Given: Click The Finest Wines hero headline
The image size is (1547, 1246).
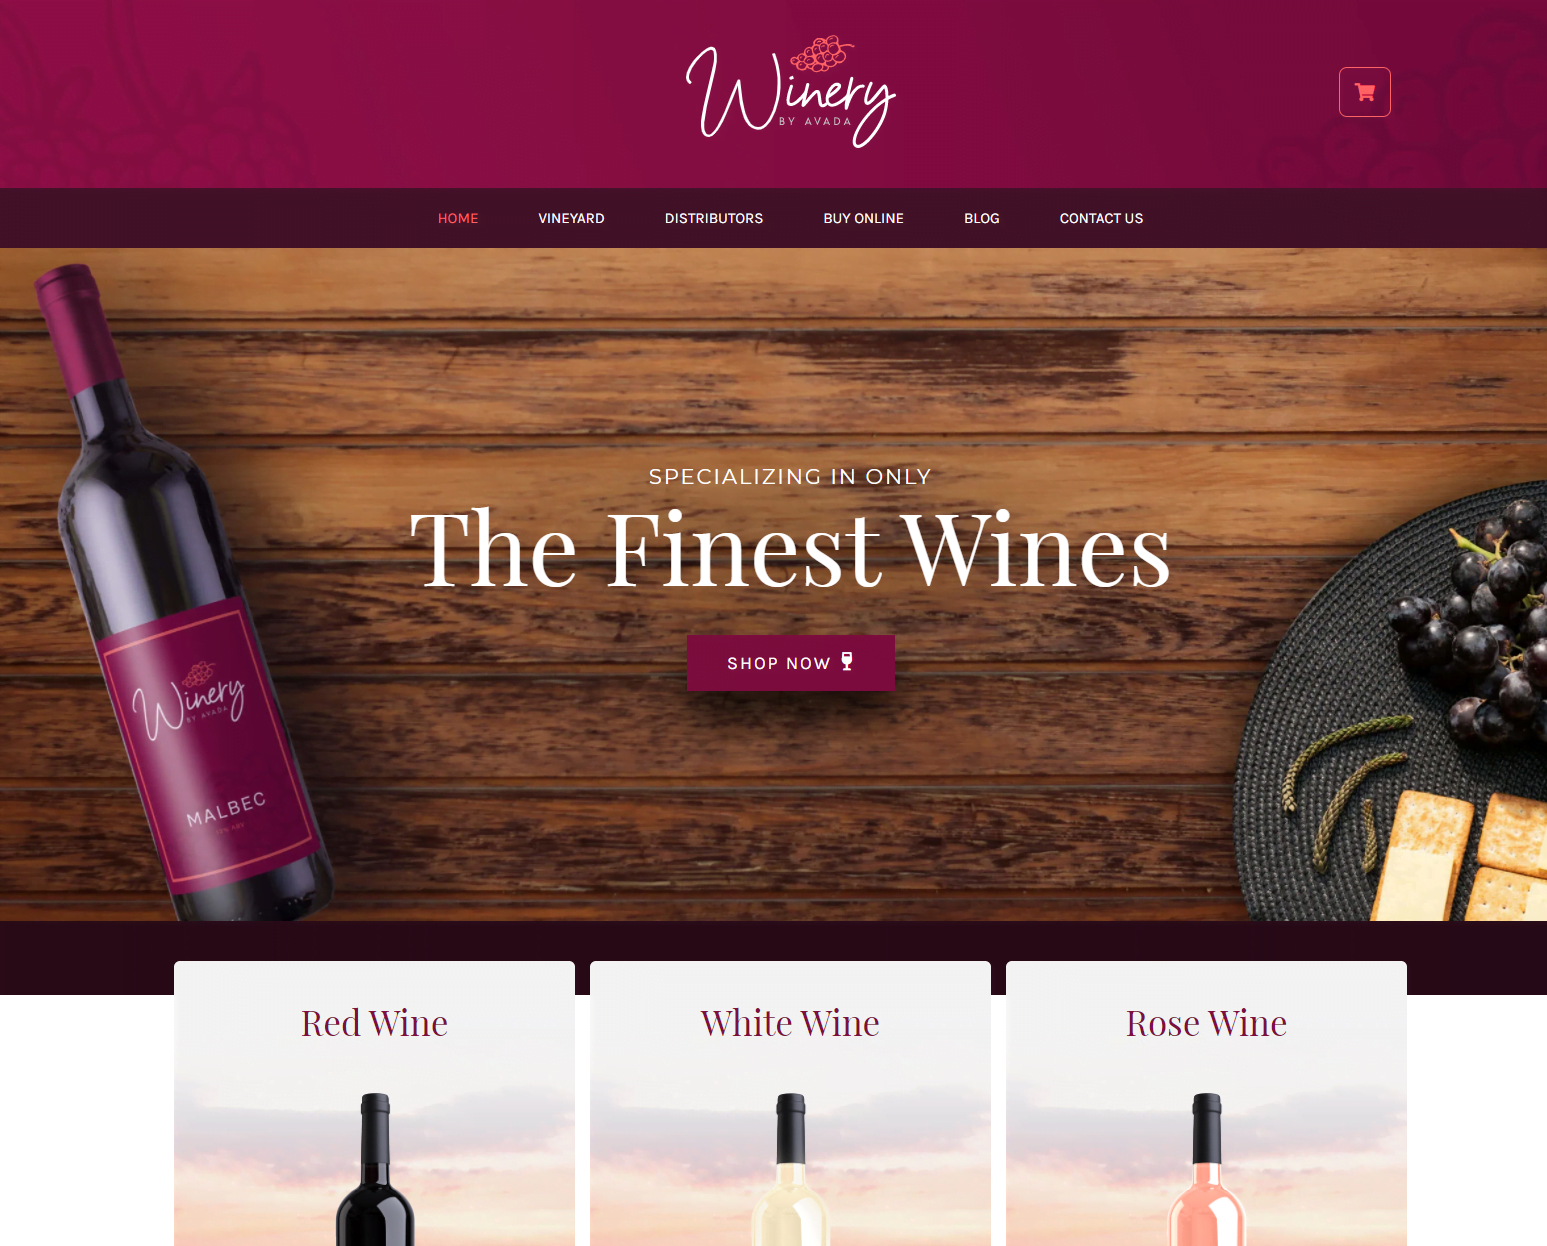Looking at the screenshot, I should (790, 549).
